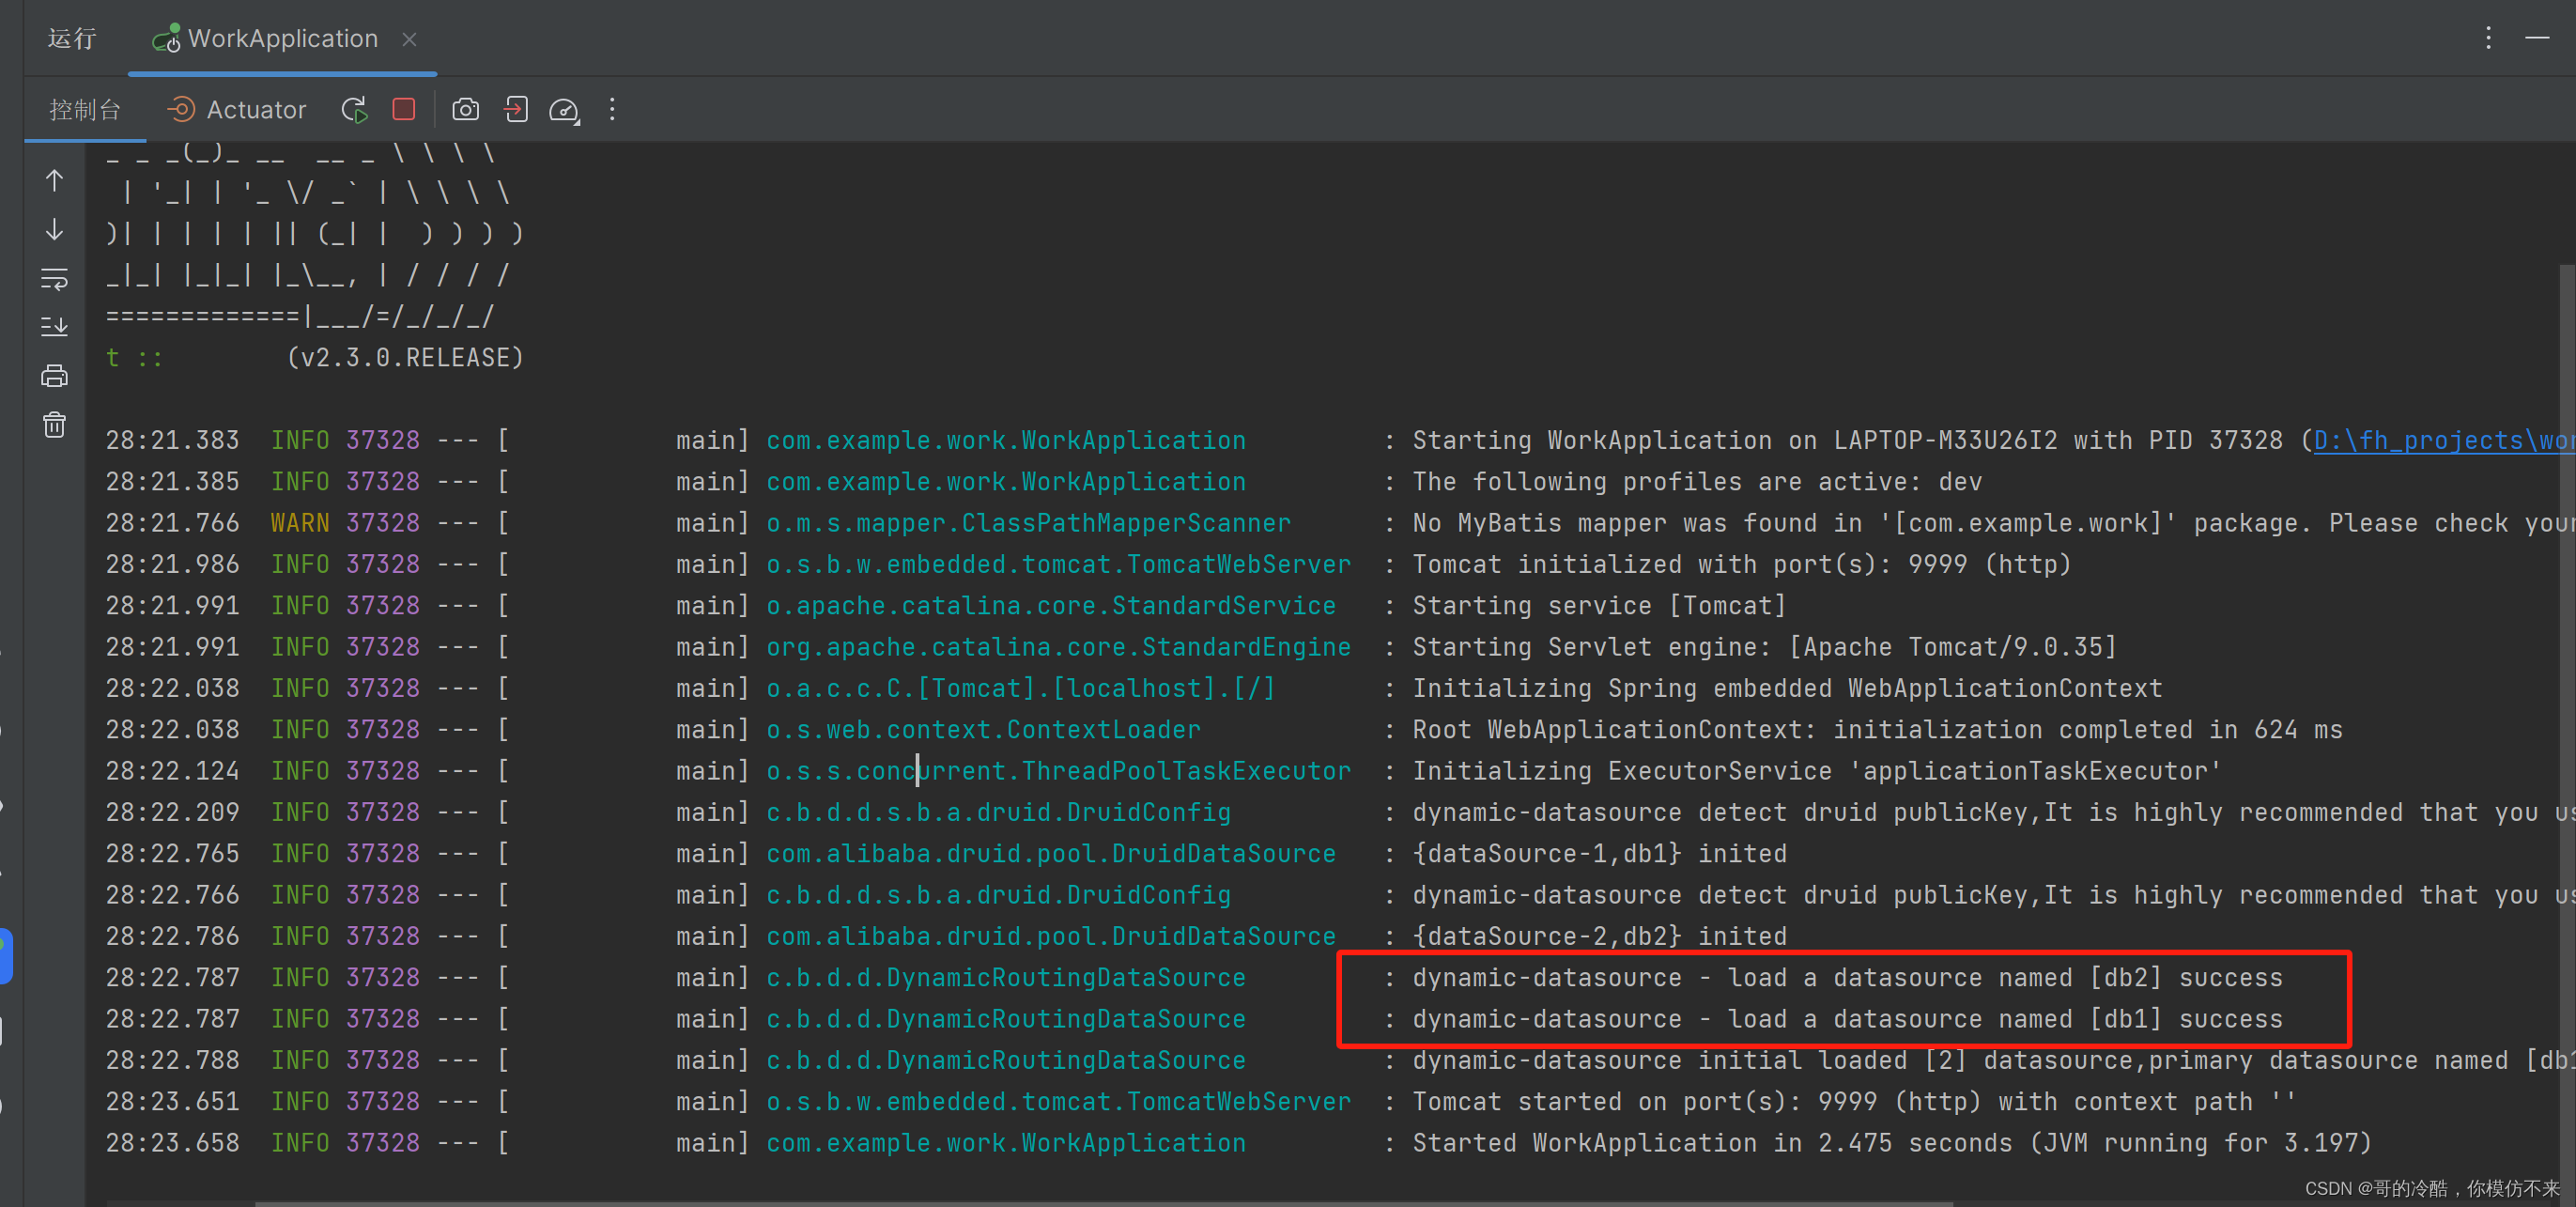Move down the stack trace
Image resolution: width=2576 pixels, height=1207 pixels.
click(x=54, y=230)
